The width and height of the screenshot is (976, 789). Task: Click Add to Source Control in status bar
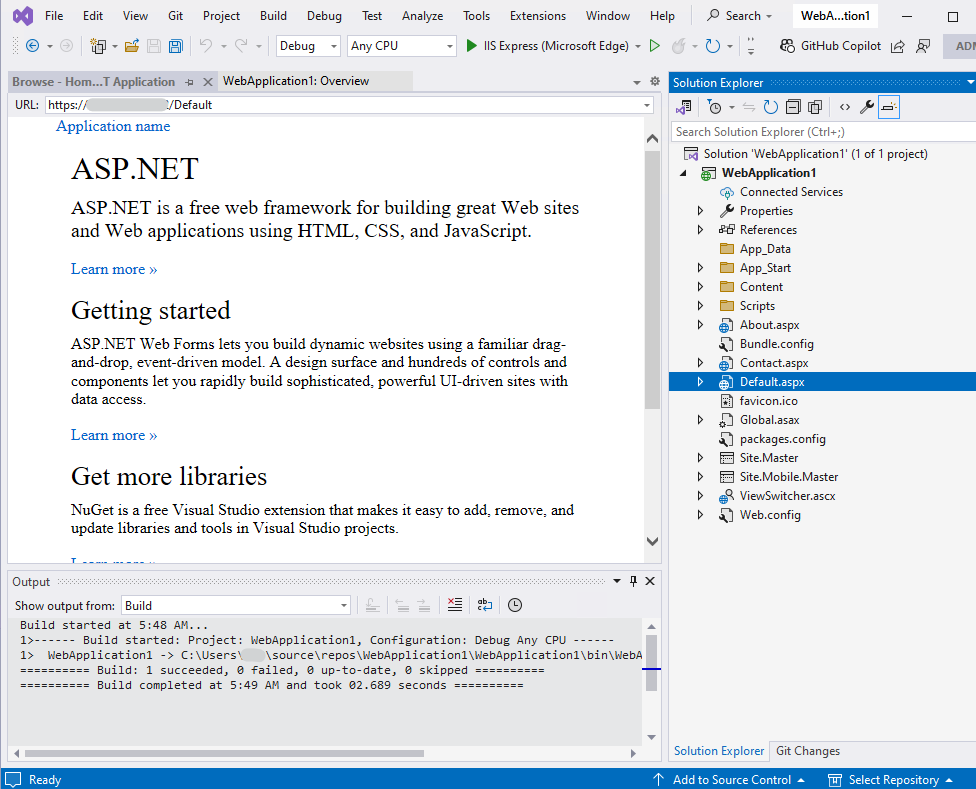click(729, 780)
